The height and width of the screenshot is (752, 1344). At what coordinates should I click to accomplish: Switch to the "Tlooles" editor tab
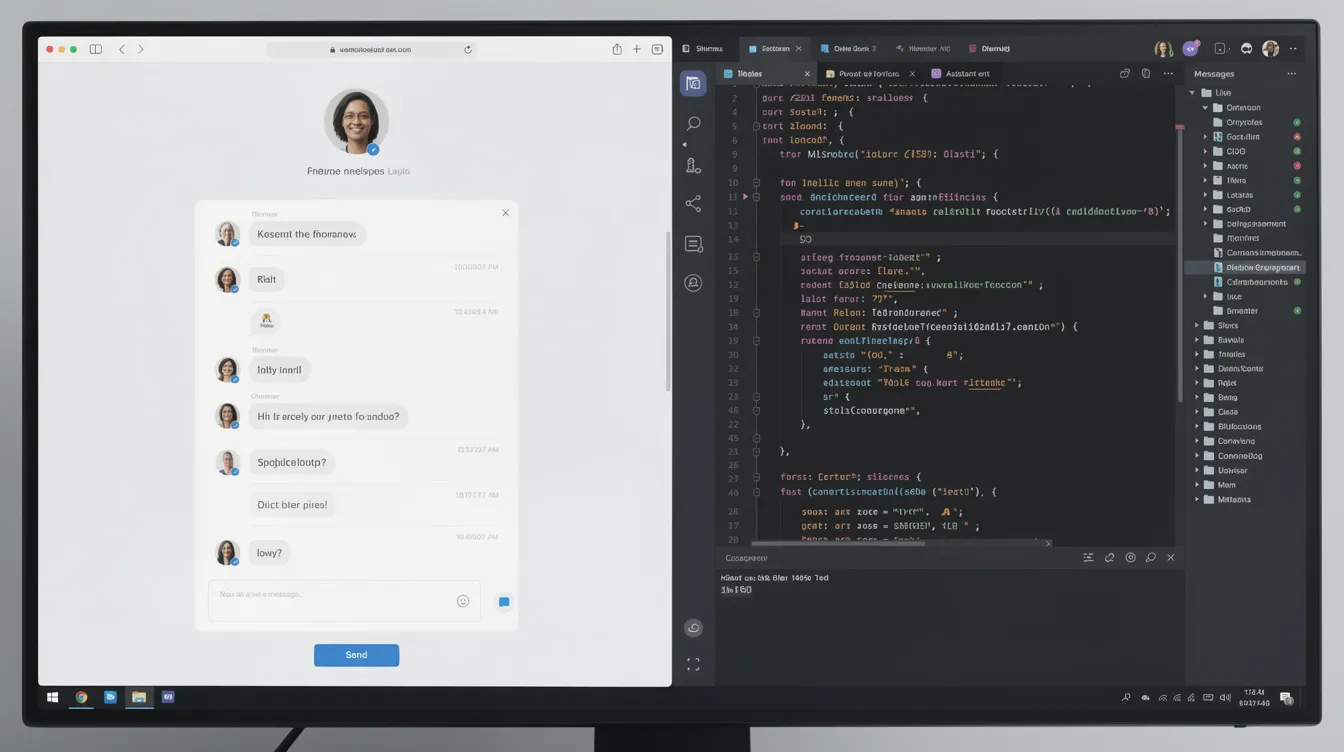click(x=766, y=74)
